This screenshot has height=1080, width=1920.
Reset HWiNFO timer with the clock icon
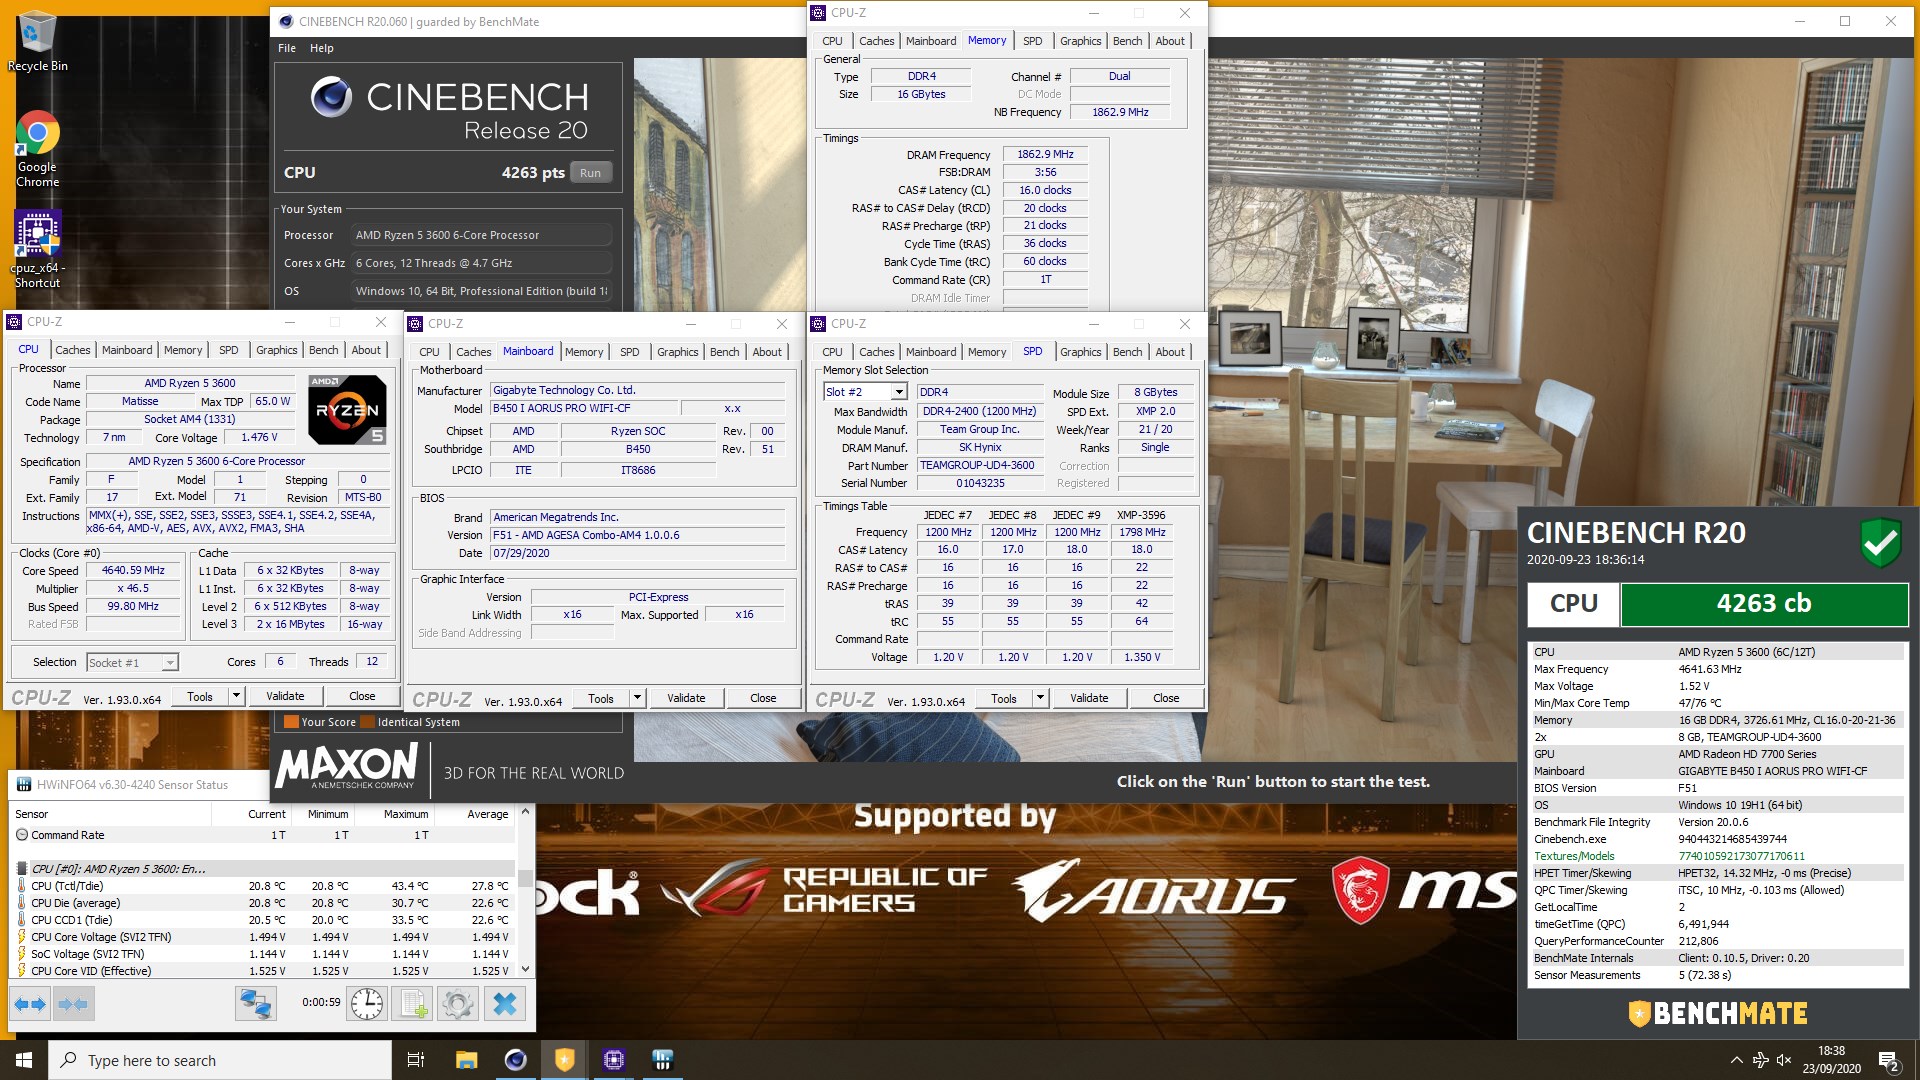[x=367, y=1003]
